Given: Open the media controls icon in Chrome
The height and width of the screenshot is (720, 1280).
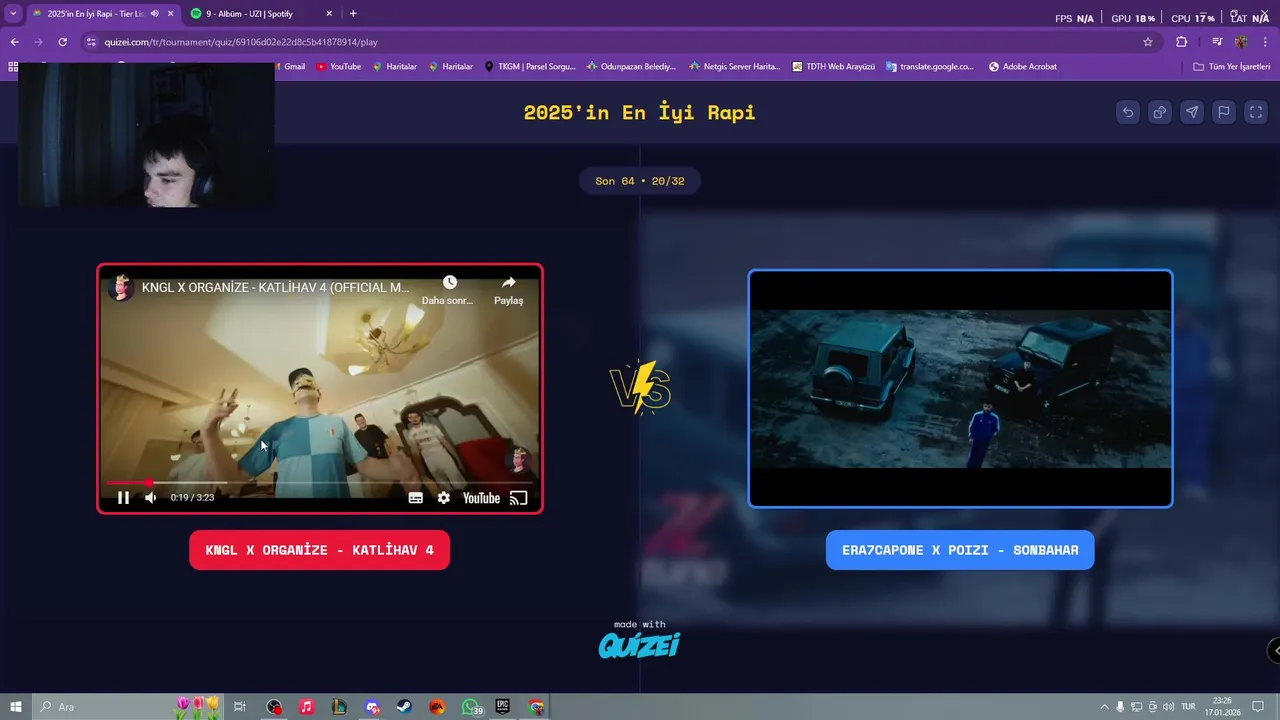Looking at the screenshot, I should 1217,42.
